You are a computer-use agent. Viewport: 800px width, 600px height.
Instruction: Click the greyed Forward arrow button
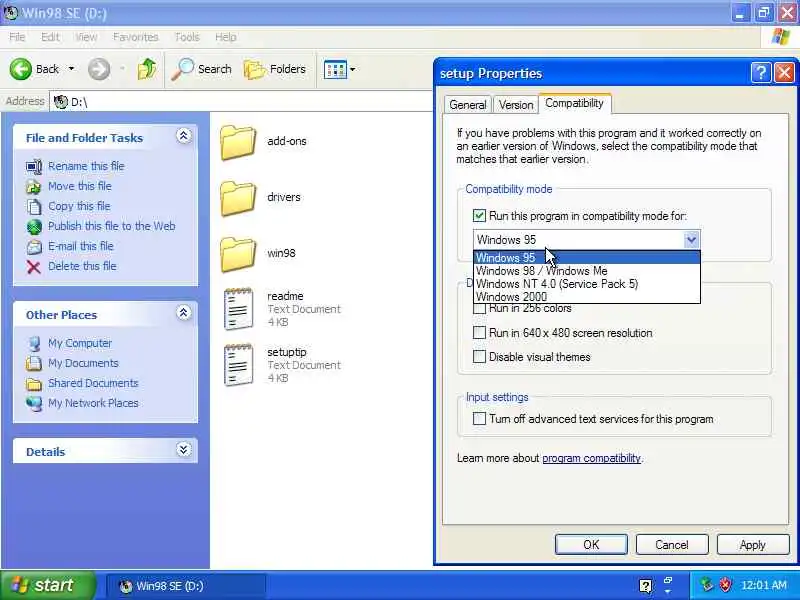99,69
